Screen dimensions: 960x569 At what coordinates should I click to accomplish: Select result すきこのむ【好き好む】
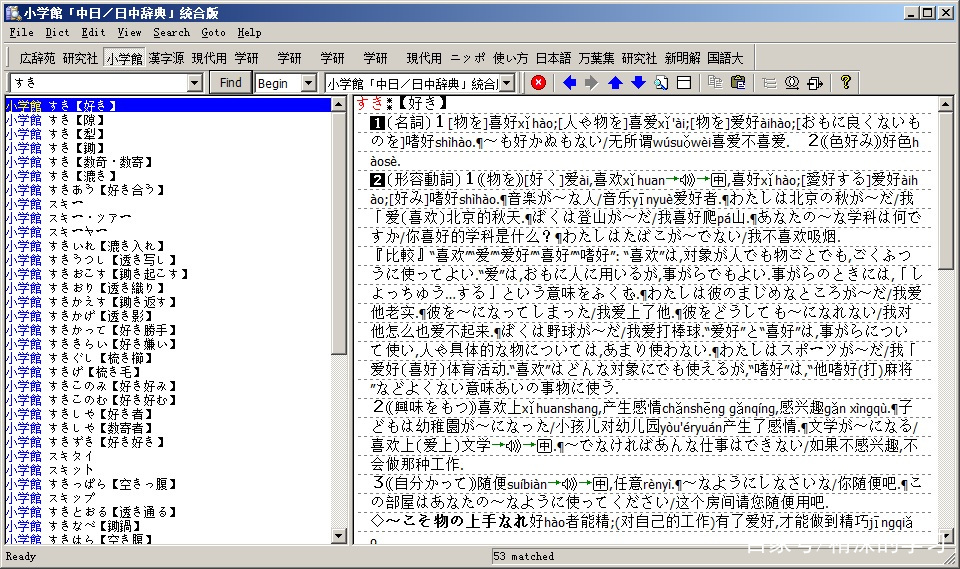[92, 400]
